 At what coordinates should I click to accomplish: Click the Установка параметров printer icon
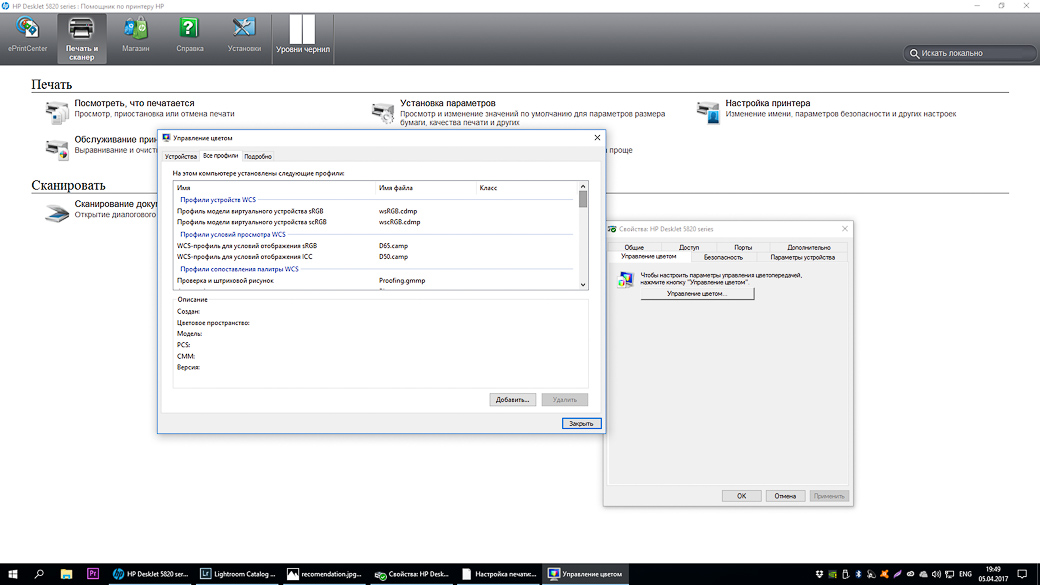pos(383,112)
